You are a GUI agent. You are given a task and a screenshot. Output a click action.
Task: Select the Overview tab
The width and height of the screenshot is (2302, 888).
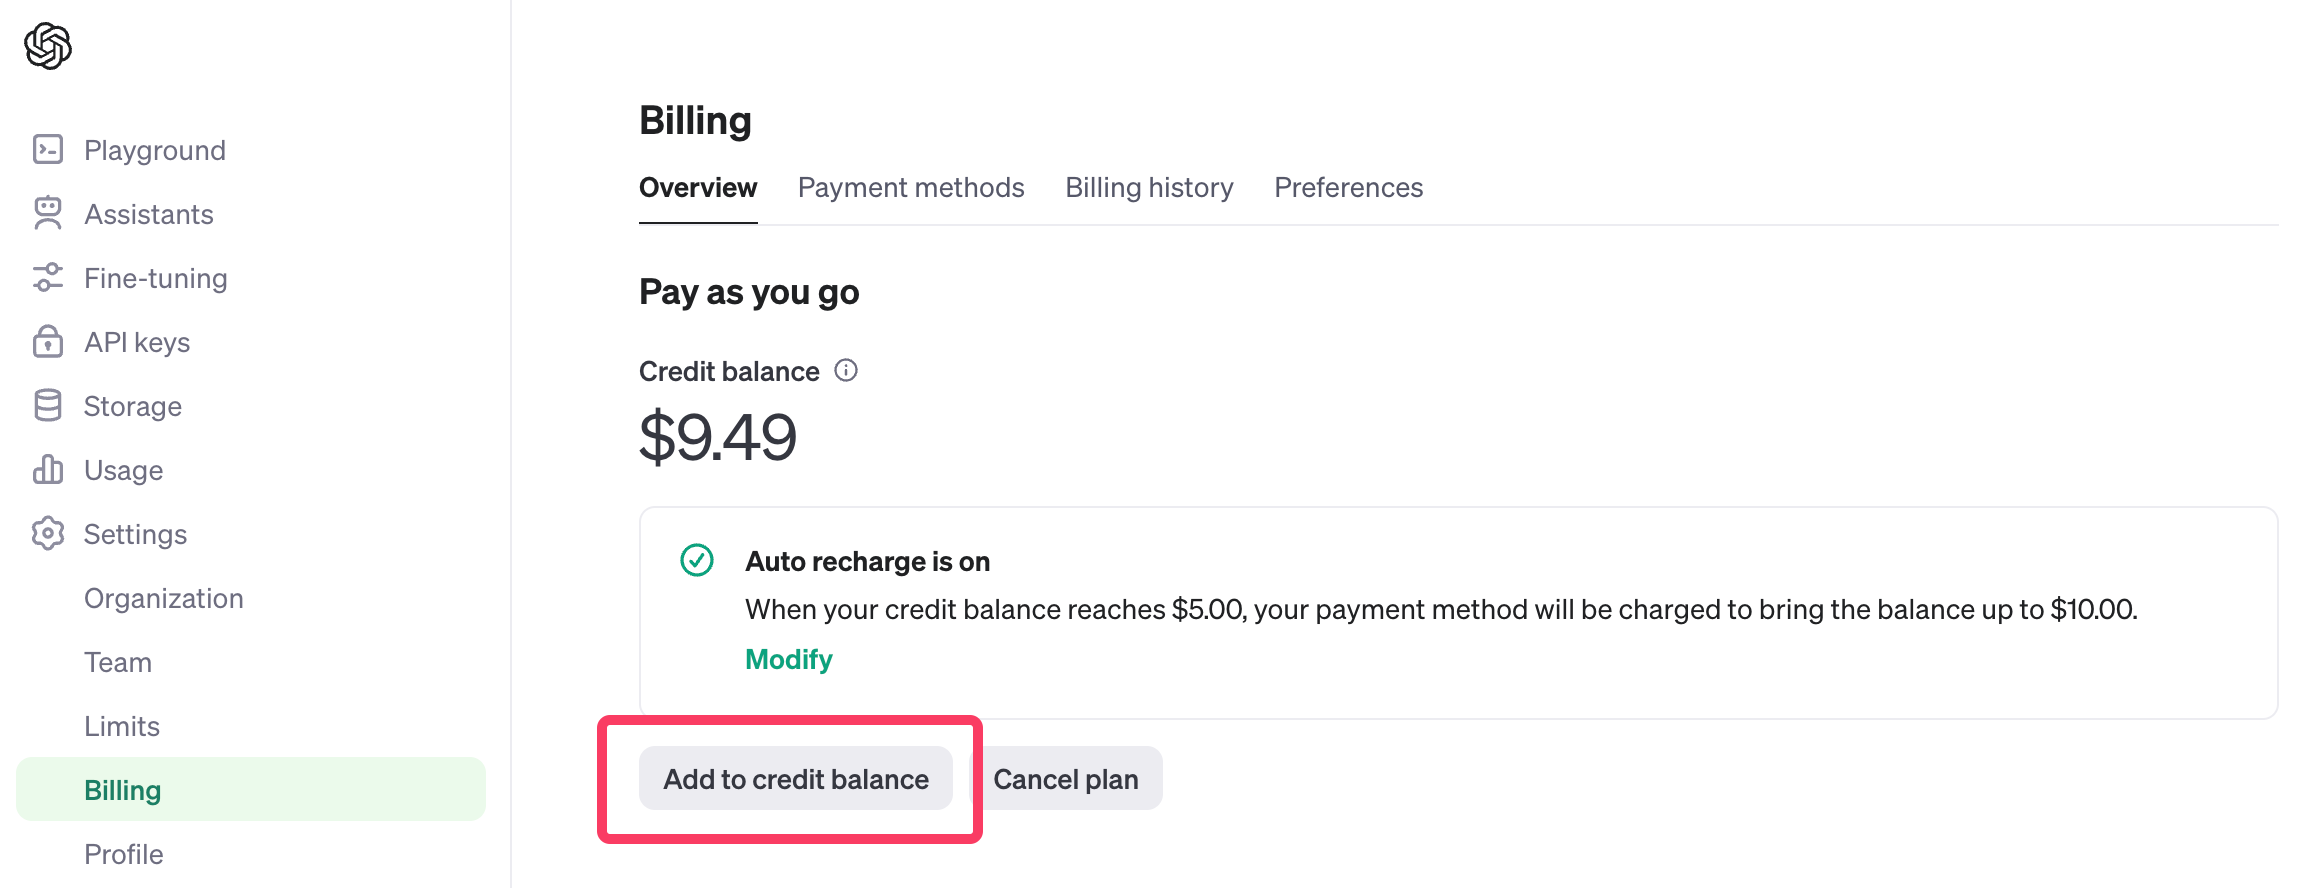pos(698,188)
